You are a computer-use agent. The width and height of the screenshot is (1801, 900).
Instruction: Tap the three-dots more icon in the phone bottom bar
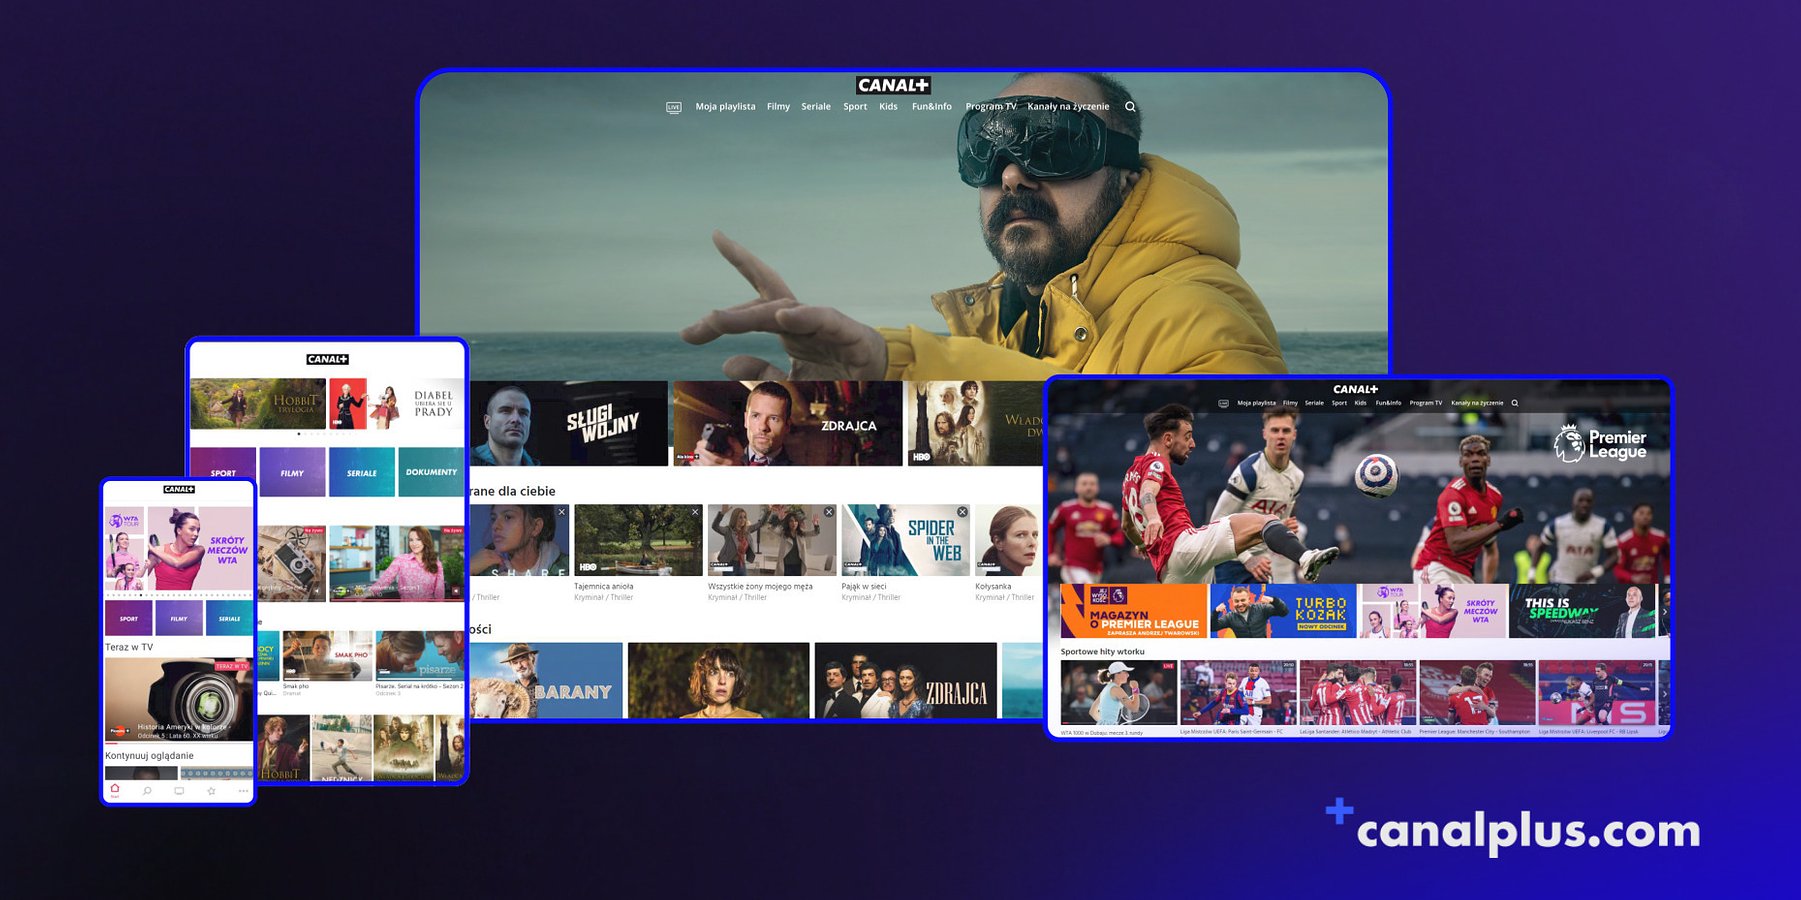pos(243,791)
